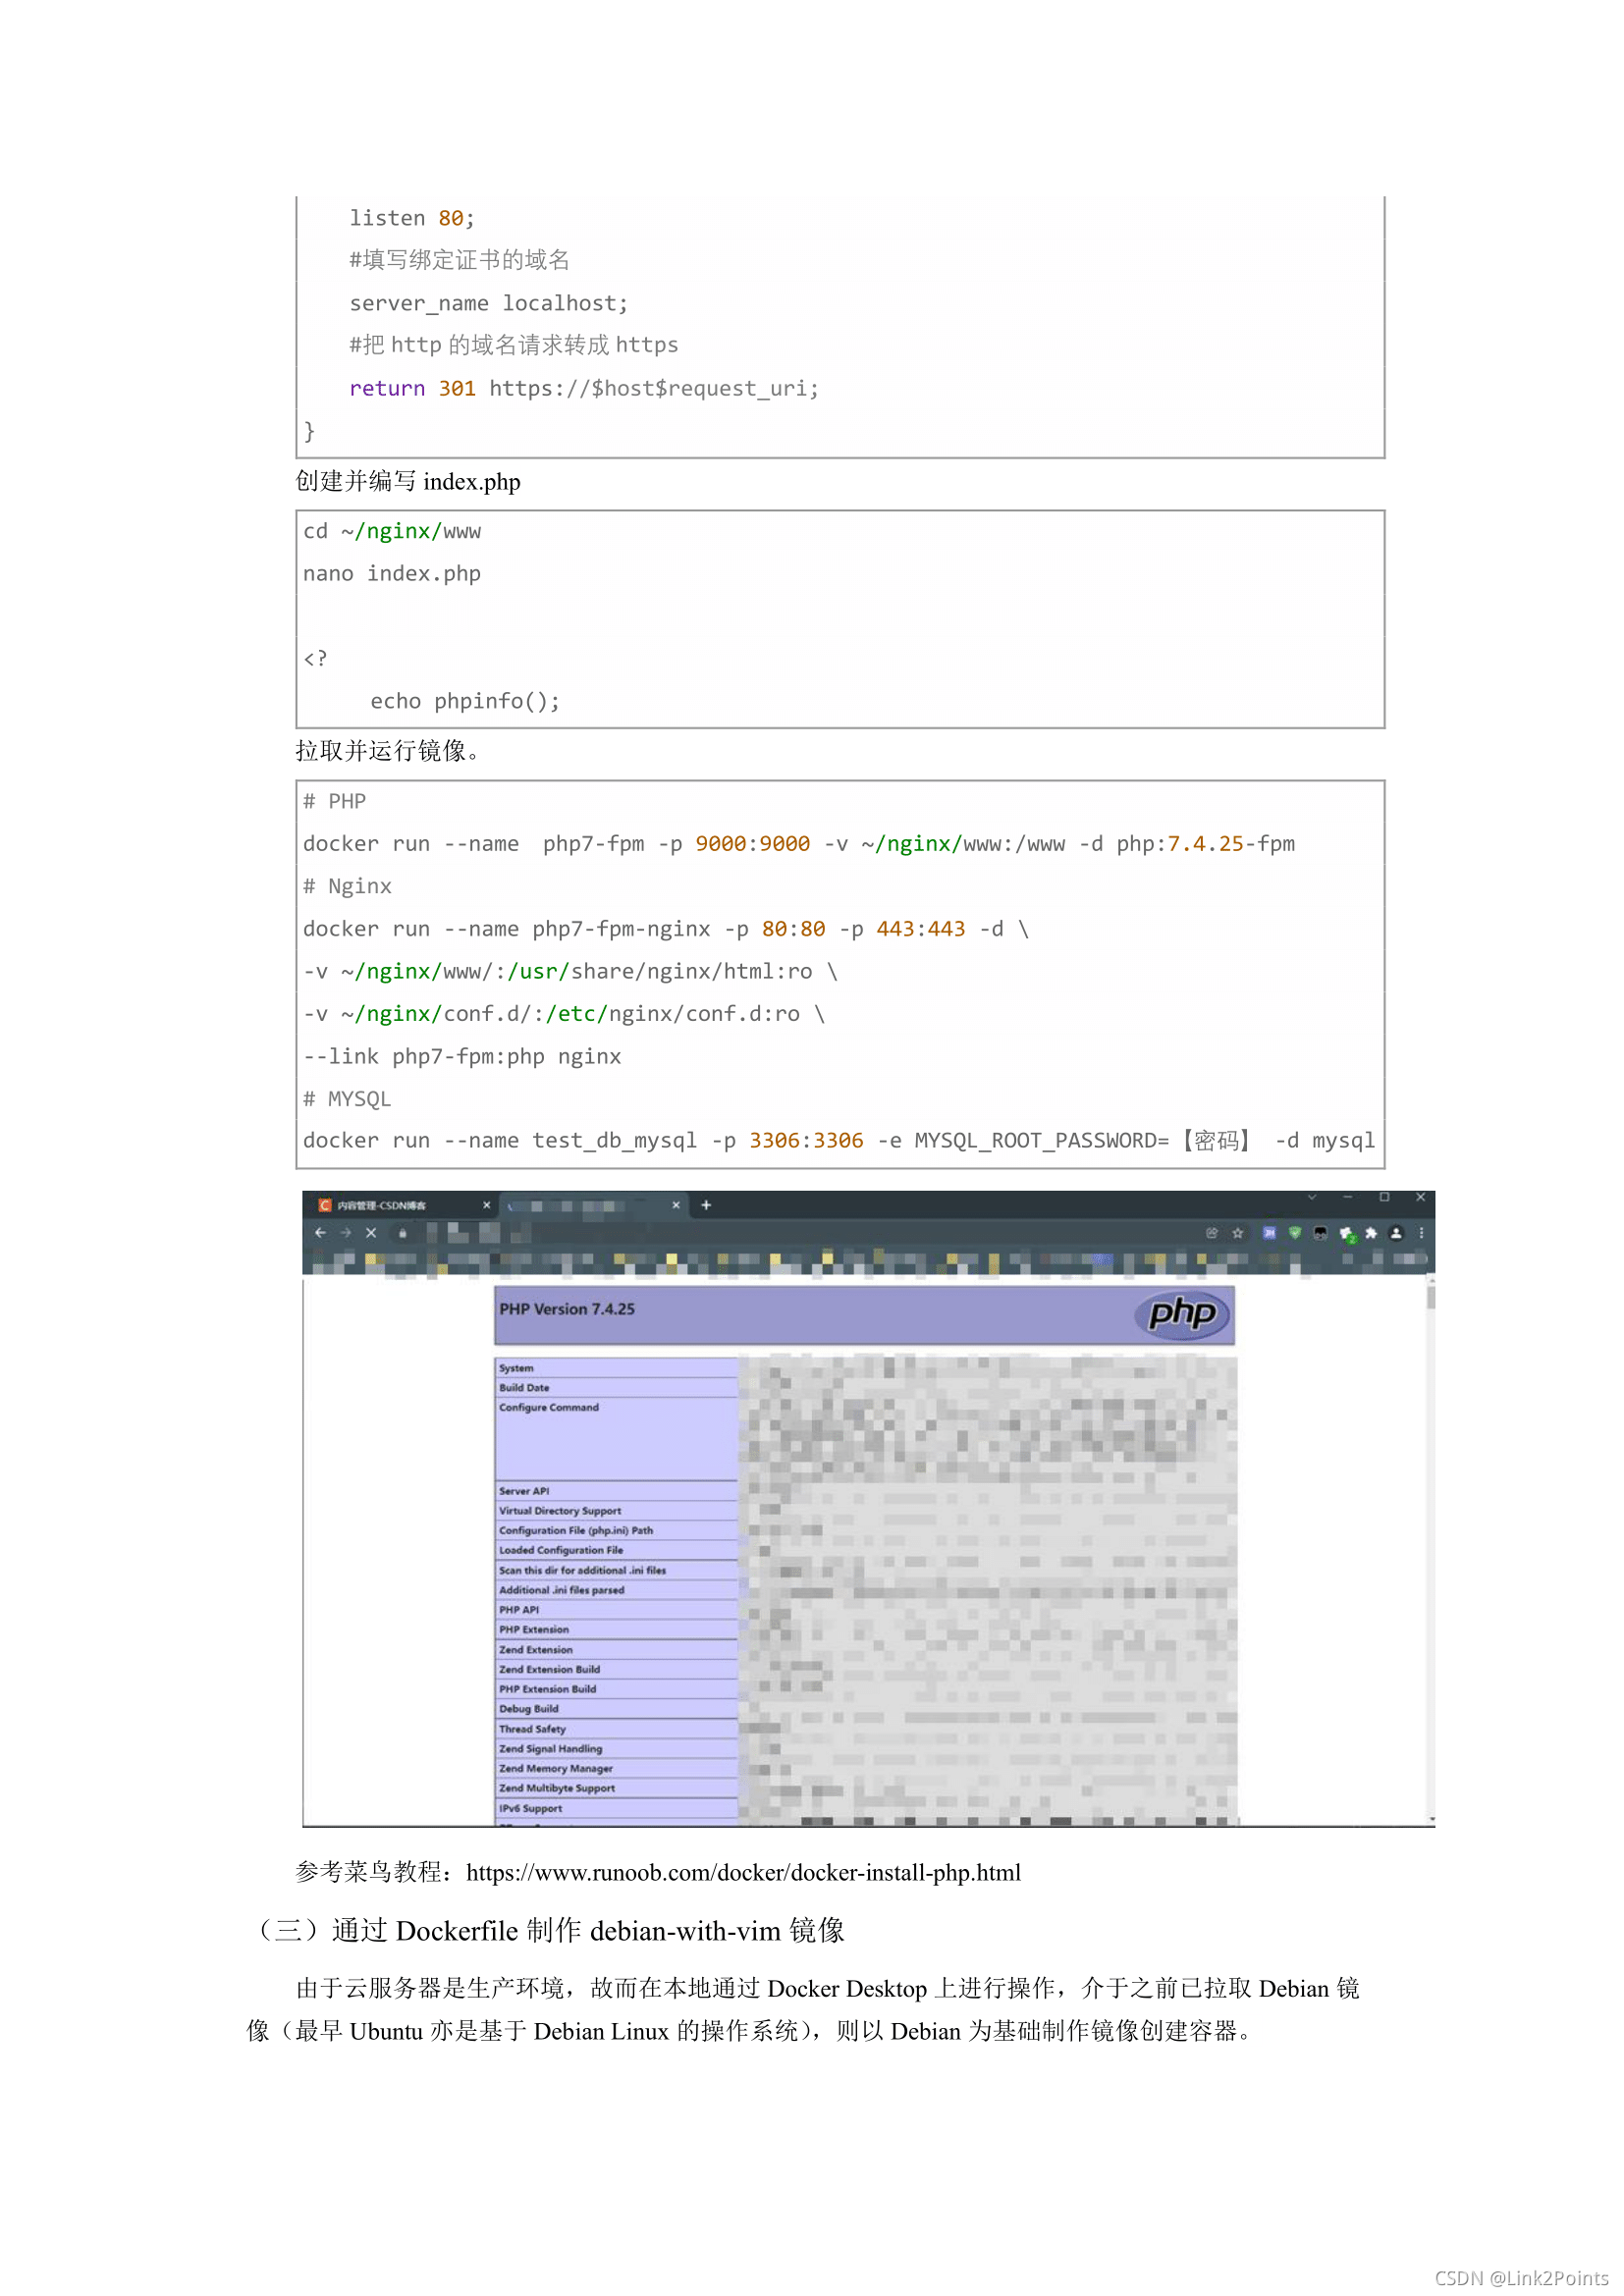Click the 'cd ~/nginx/www' command line
Image resolution: width=1624 pixels, height=2296 pixels.
(392, 531)
